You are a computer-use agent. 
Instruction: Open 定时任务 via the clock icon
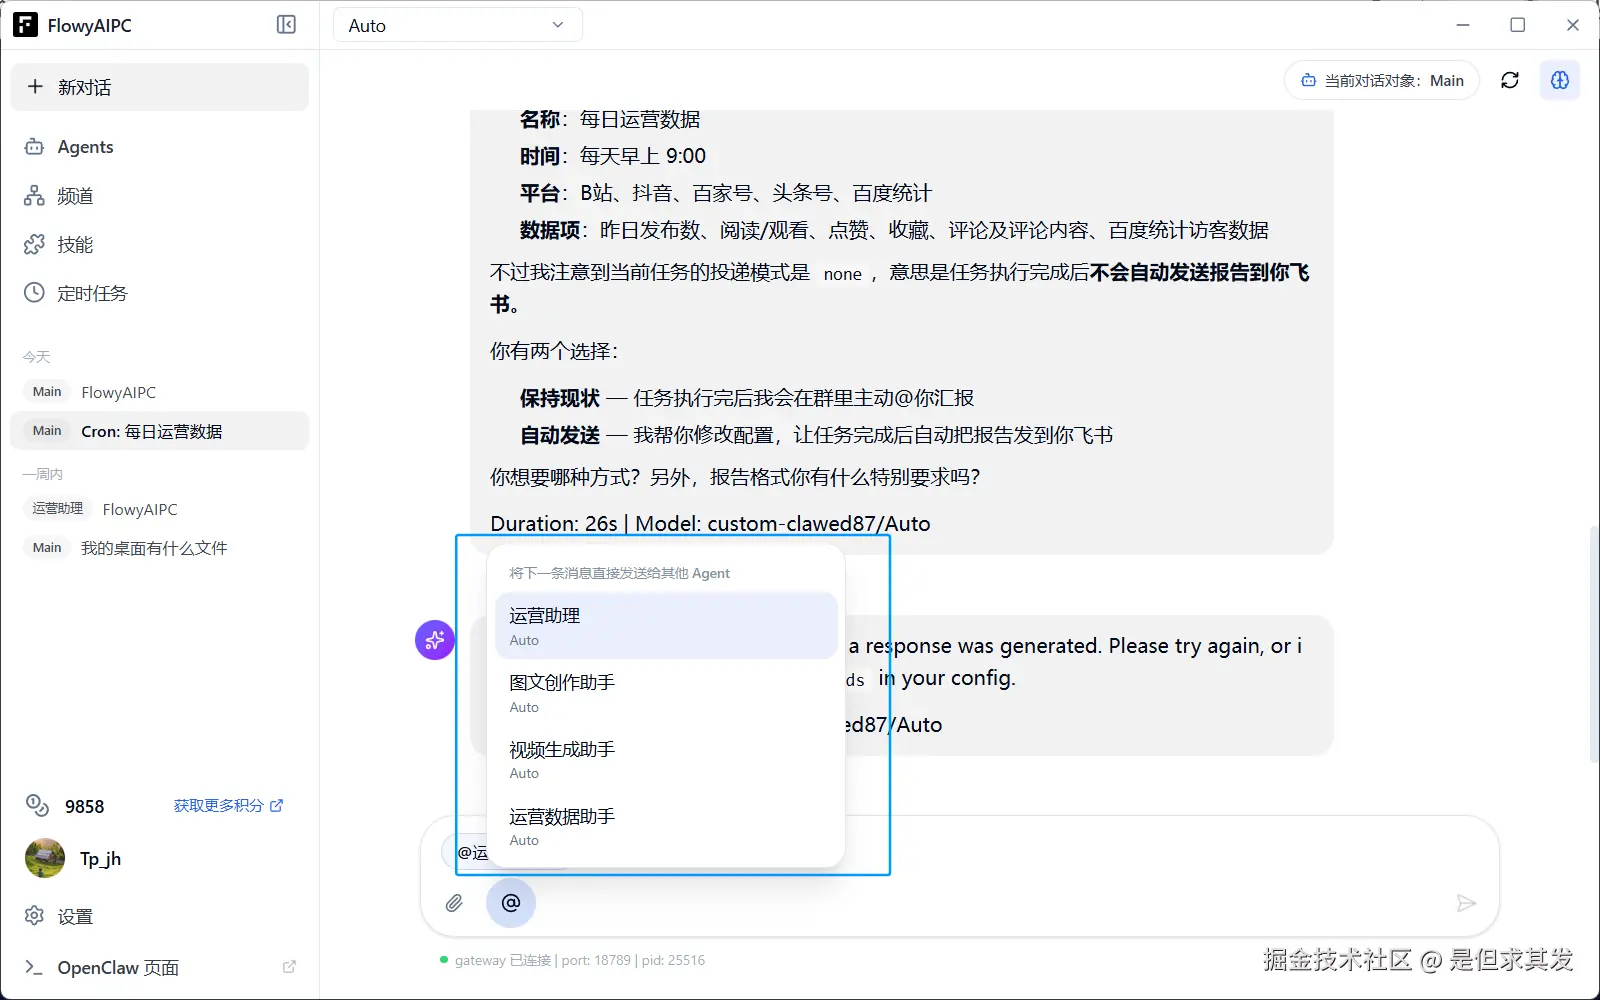(34, 293)
